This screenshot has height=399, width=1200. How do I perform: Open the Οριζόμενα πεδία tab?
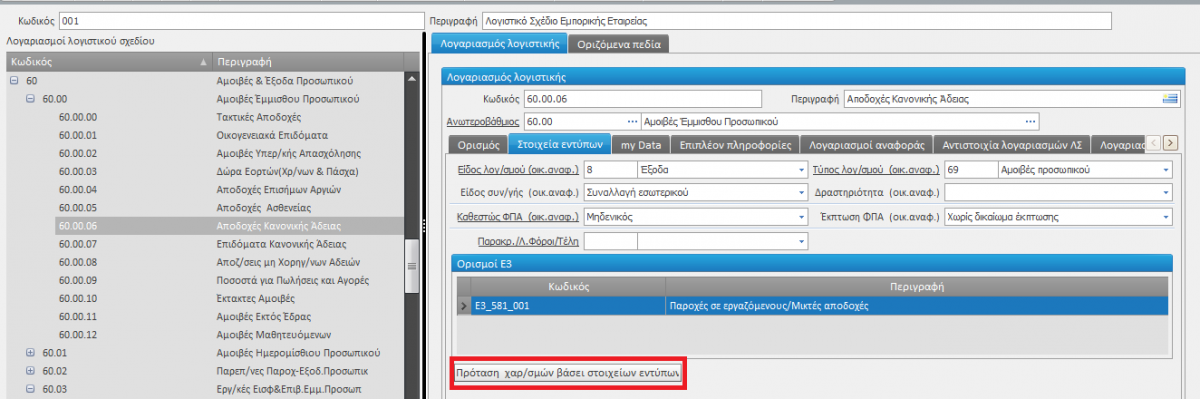click(618, 43)
